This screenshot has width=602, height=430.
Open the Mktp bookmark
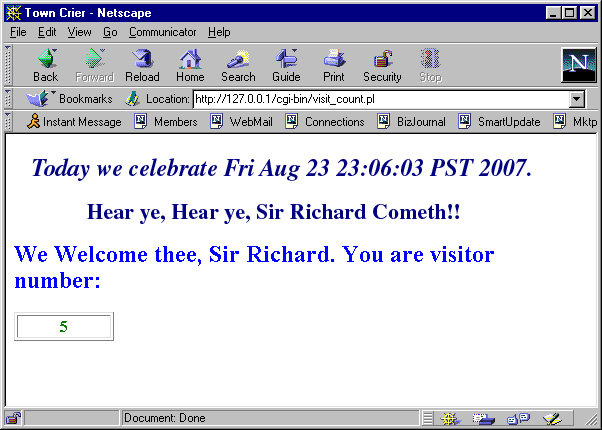click(x=575, y=122)
